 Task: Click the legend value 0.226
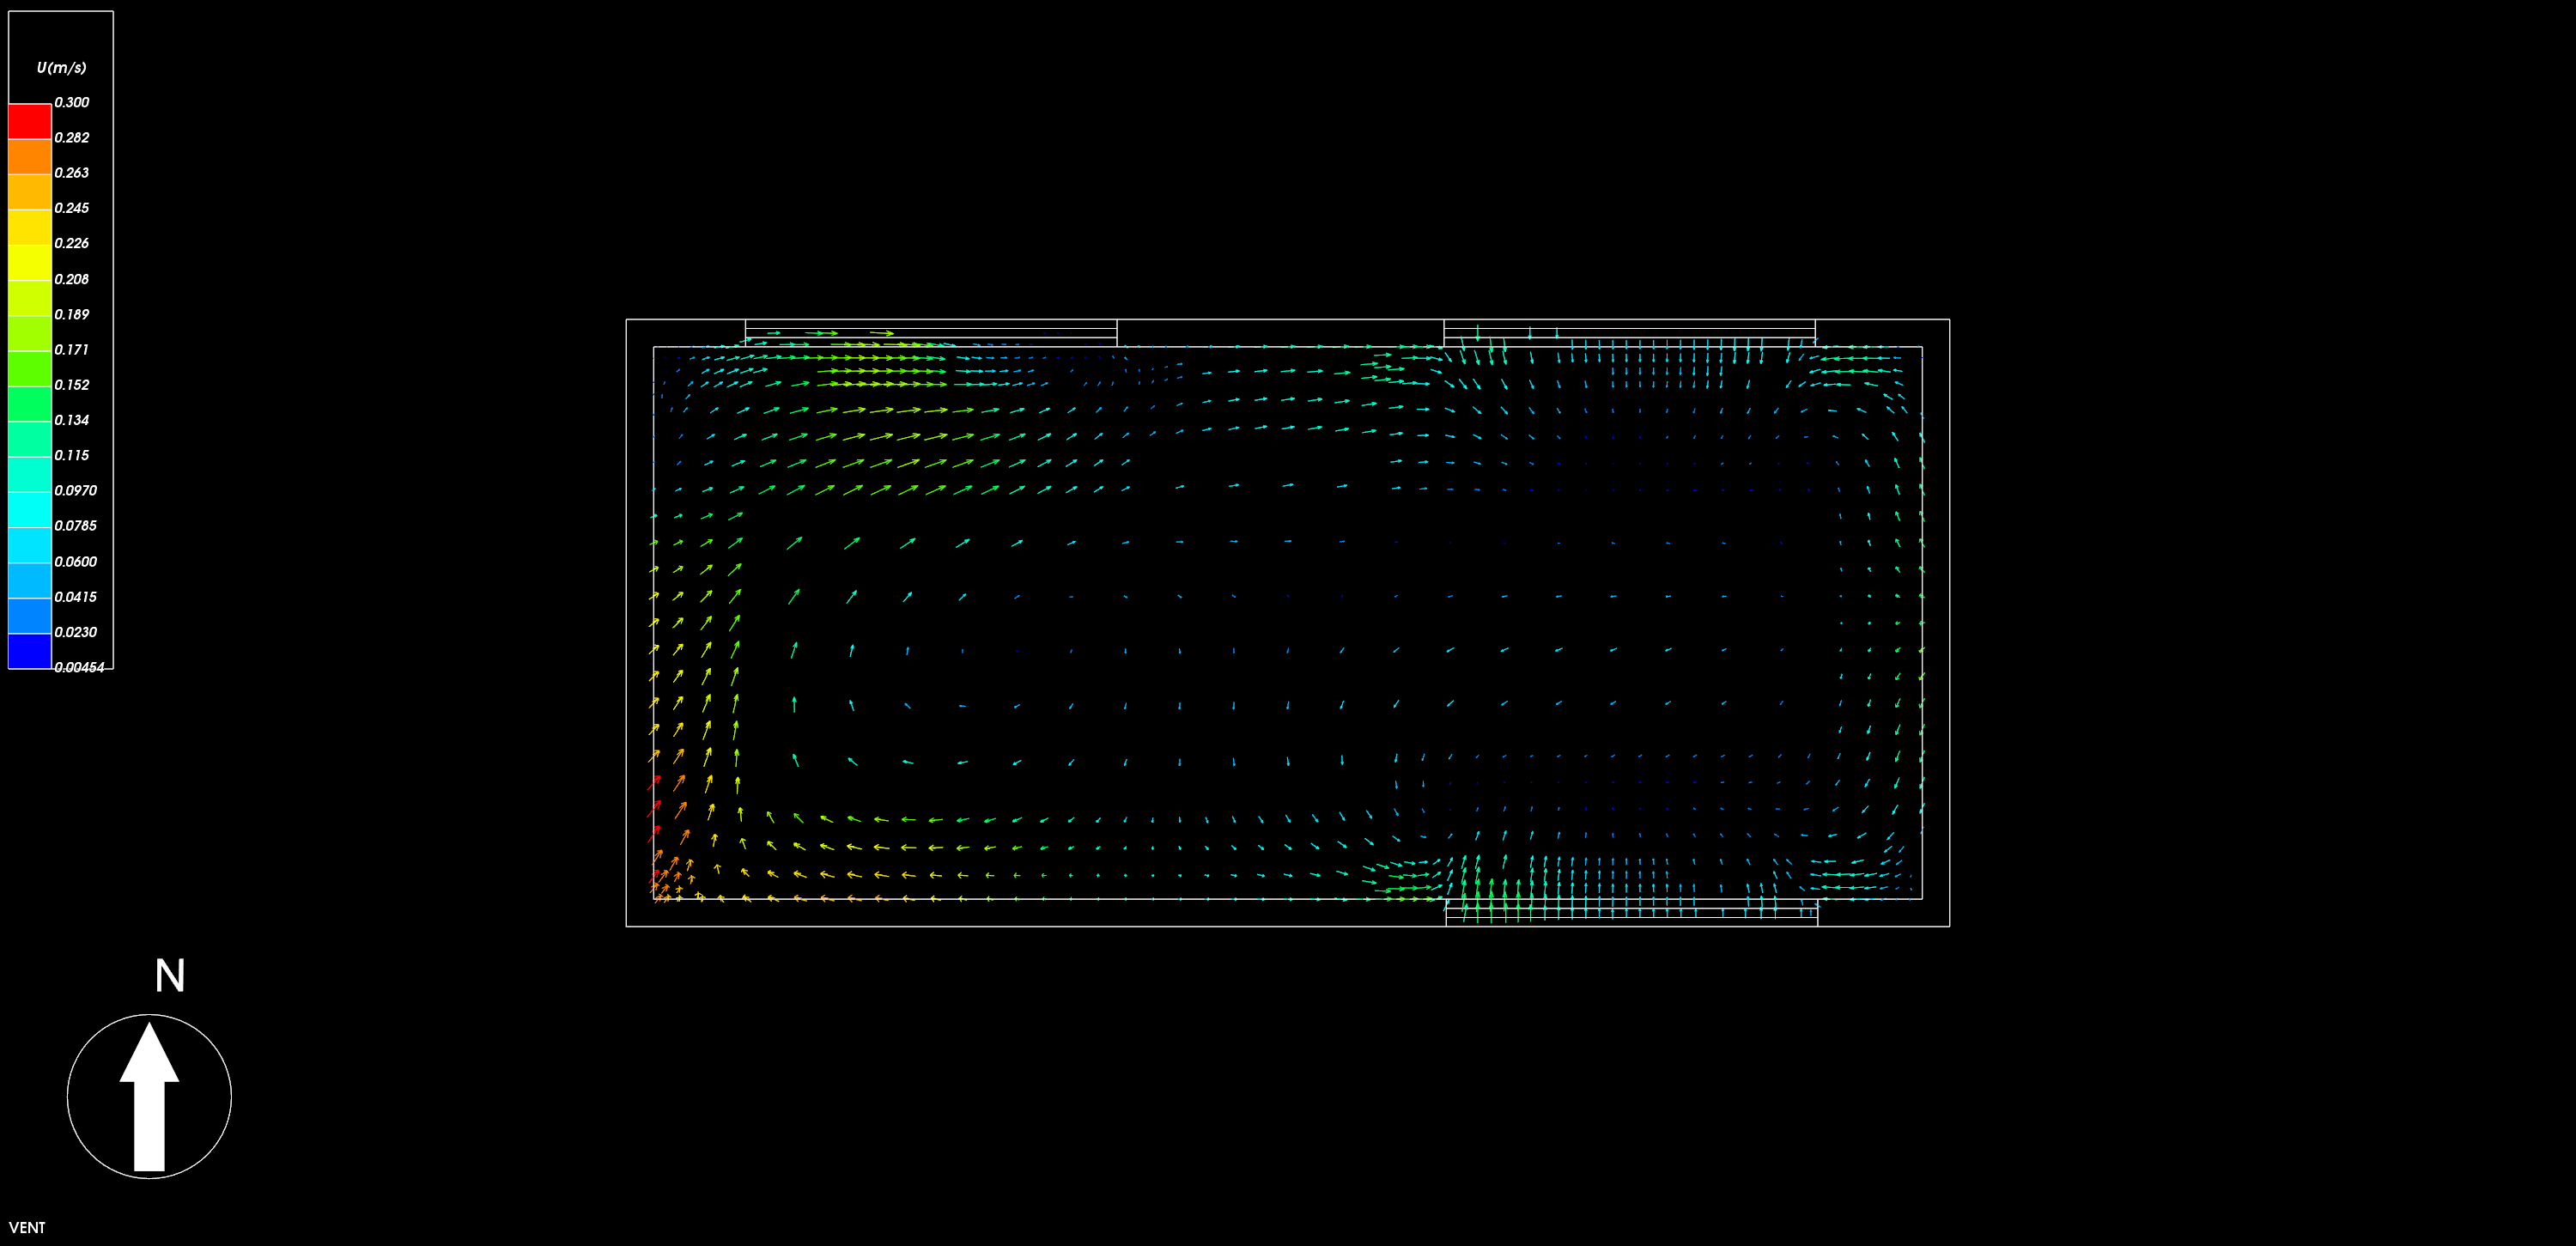(72, 243)
